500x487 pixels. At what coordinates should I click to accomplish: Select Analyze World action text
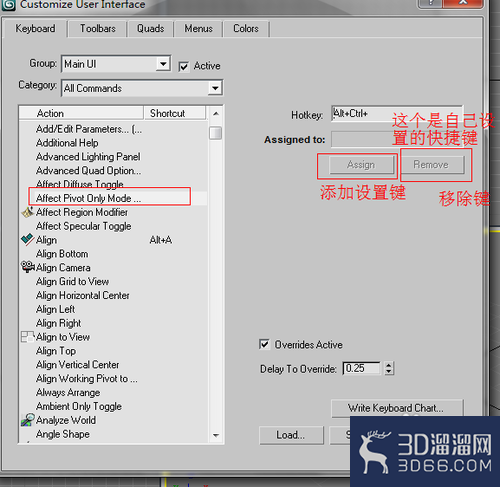(66, 420)
